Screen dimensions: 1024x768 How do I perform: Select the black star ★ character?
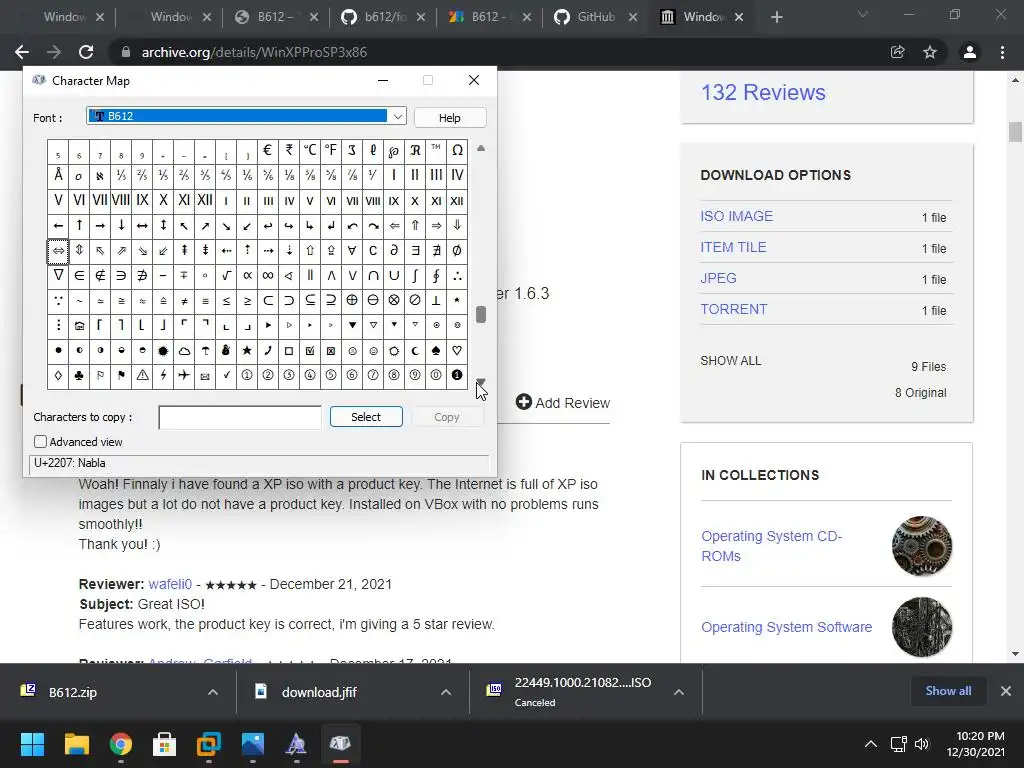click(247, 351)
